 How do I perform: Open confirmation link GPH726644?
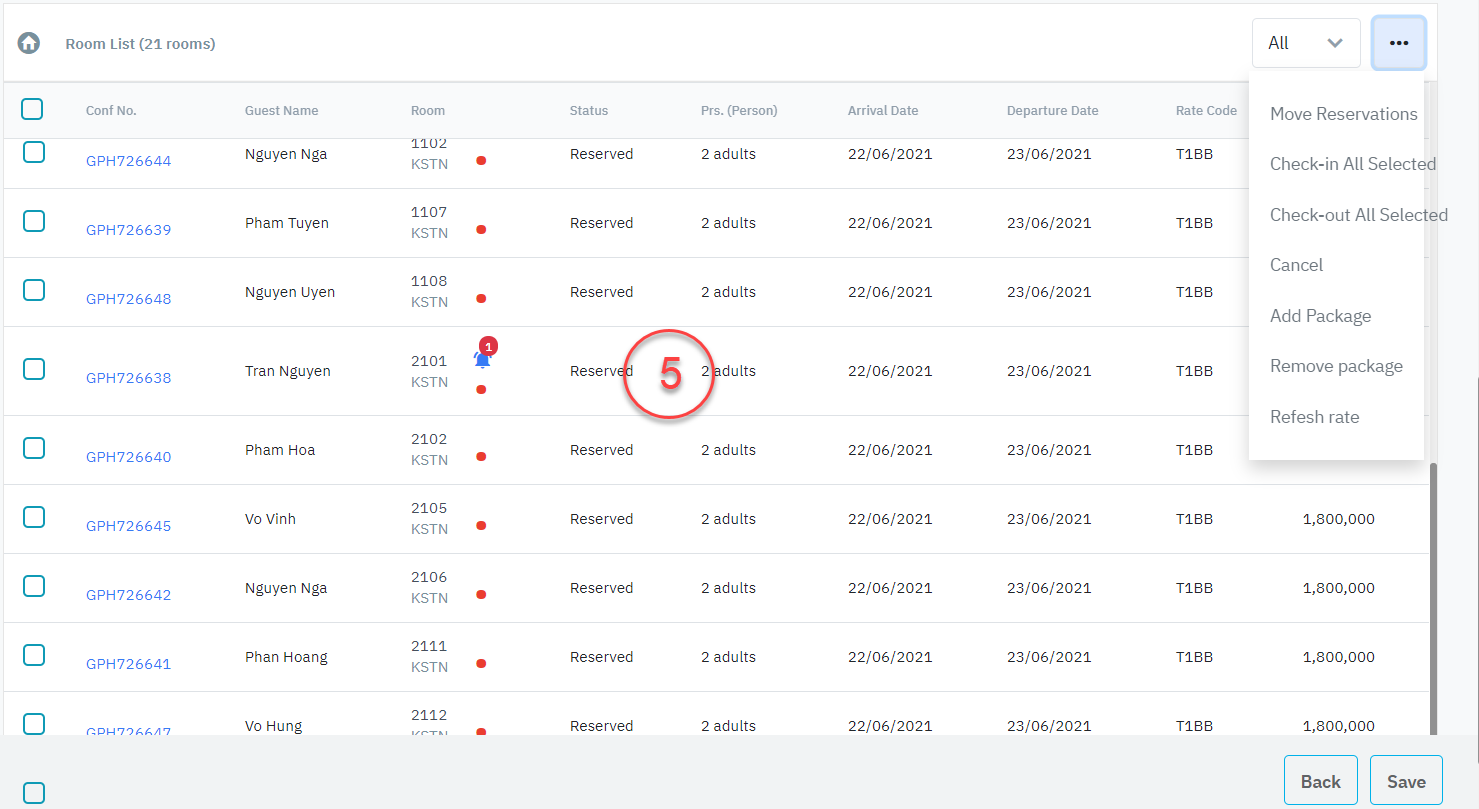(x=128, y=161)
